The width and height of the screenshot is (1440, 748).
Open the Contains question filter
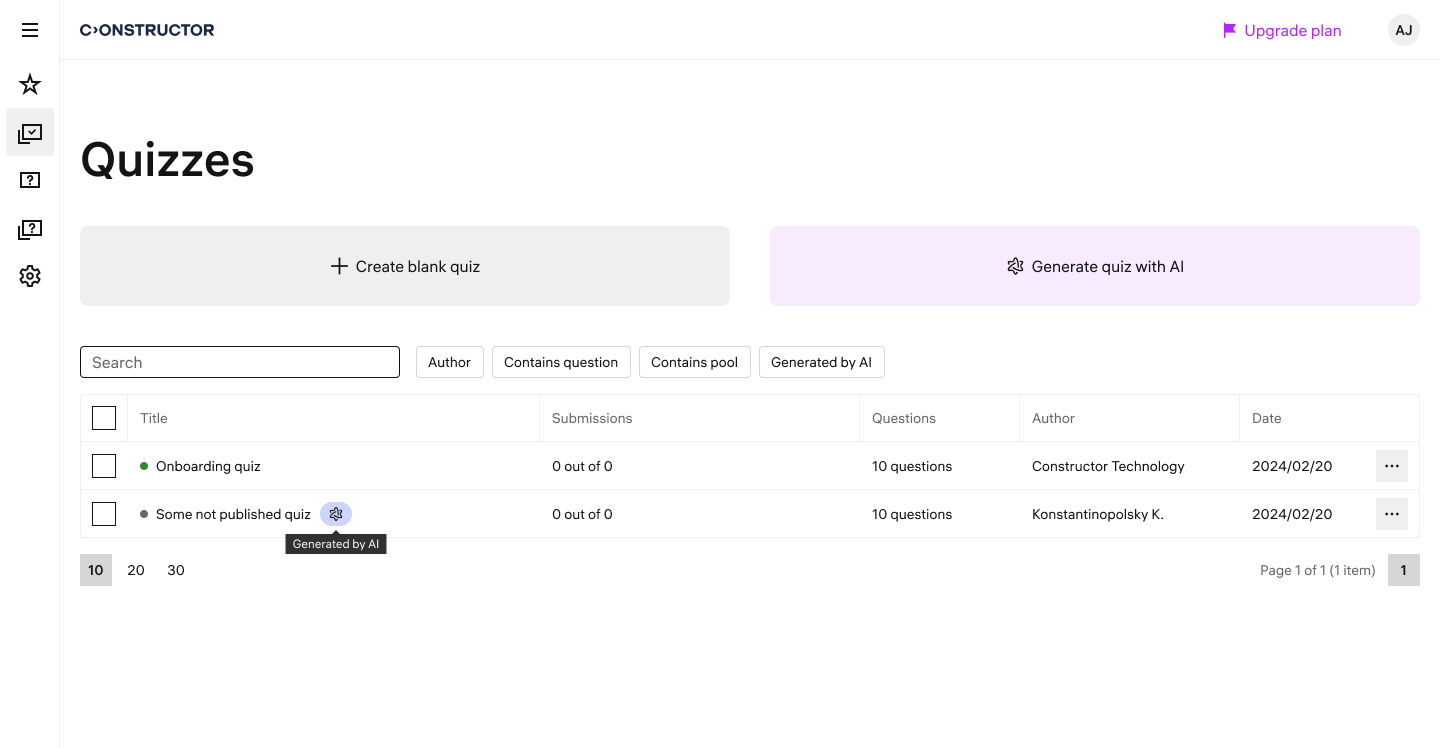click(x=561, y=362)
